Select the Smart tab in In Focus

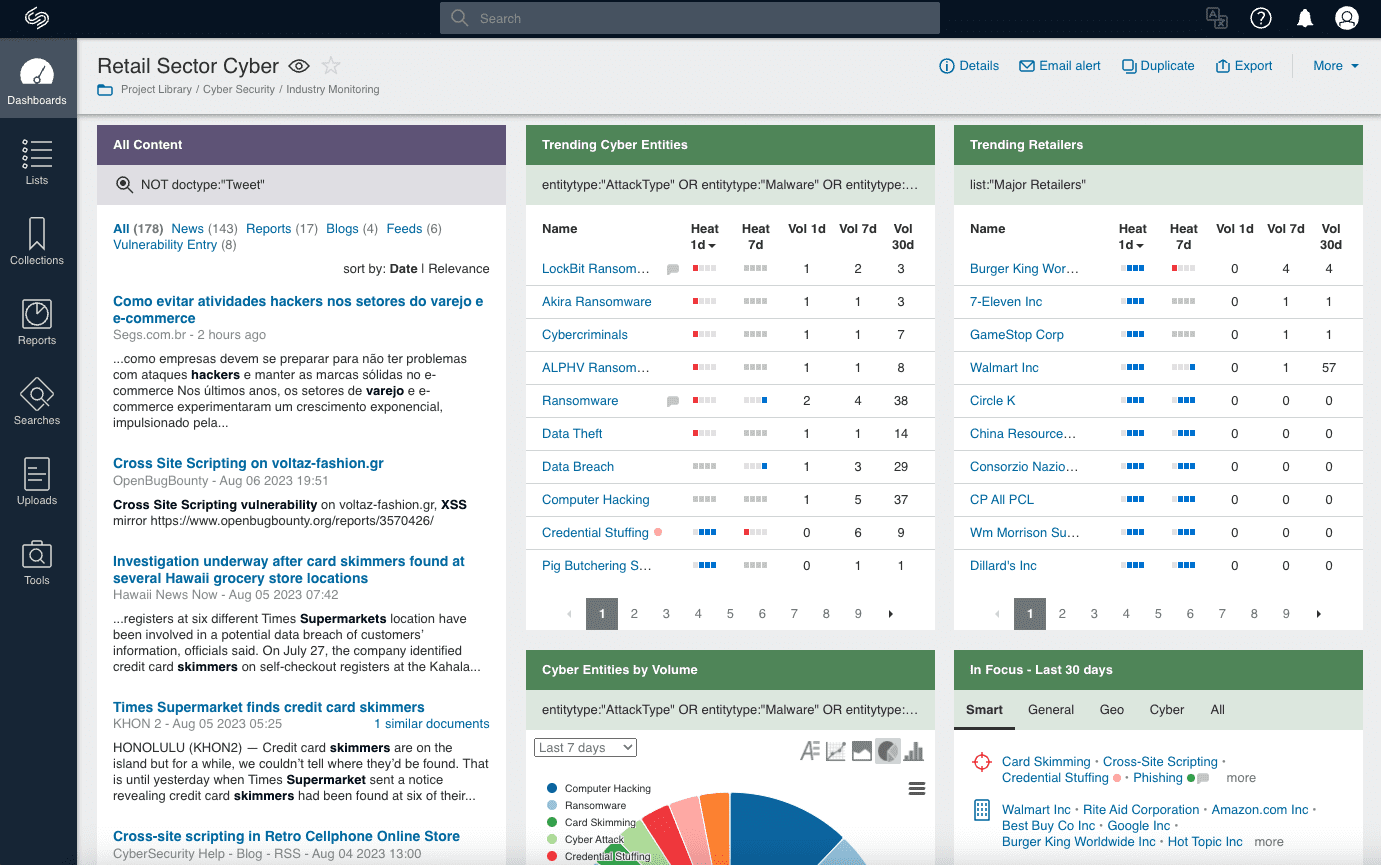click(x=984, y=709)
